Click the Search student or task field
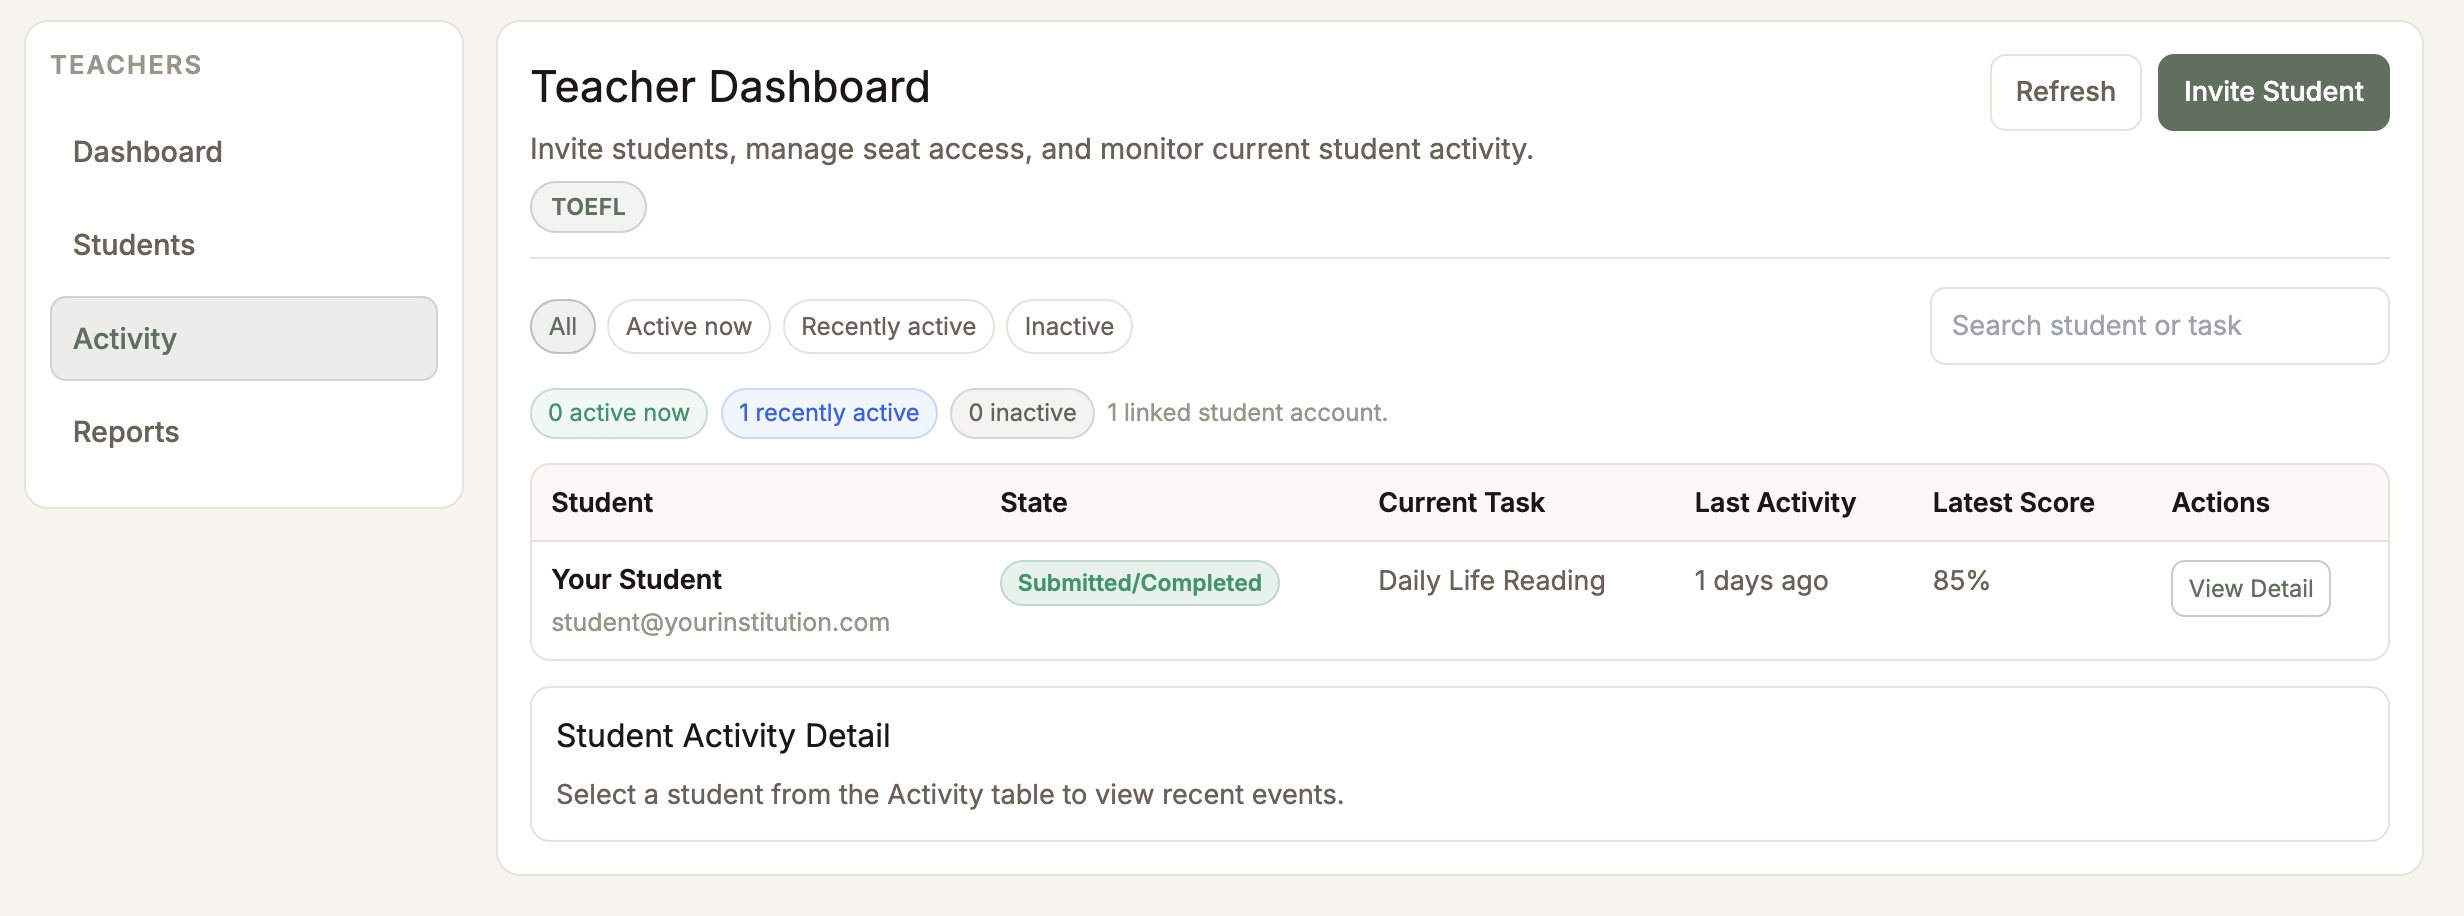This screenshot has width=2464, height=916. 2157,326
